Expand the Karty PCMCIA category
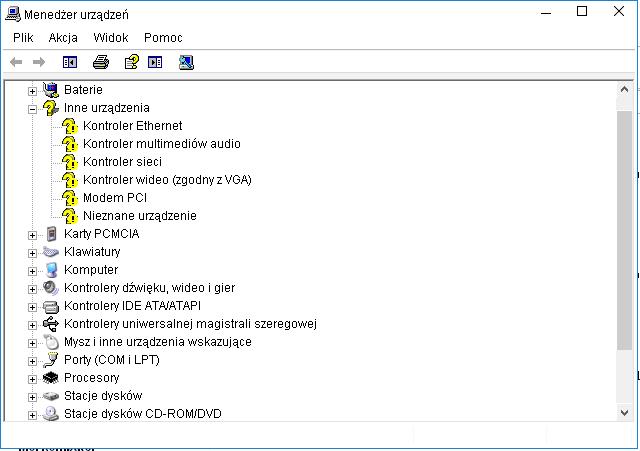Image resolution: width=640 pixels, height=451 pixels. [32, 235]
